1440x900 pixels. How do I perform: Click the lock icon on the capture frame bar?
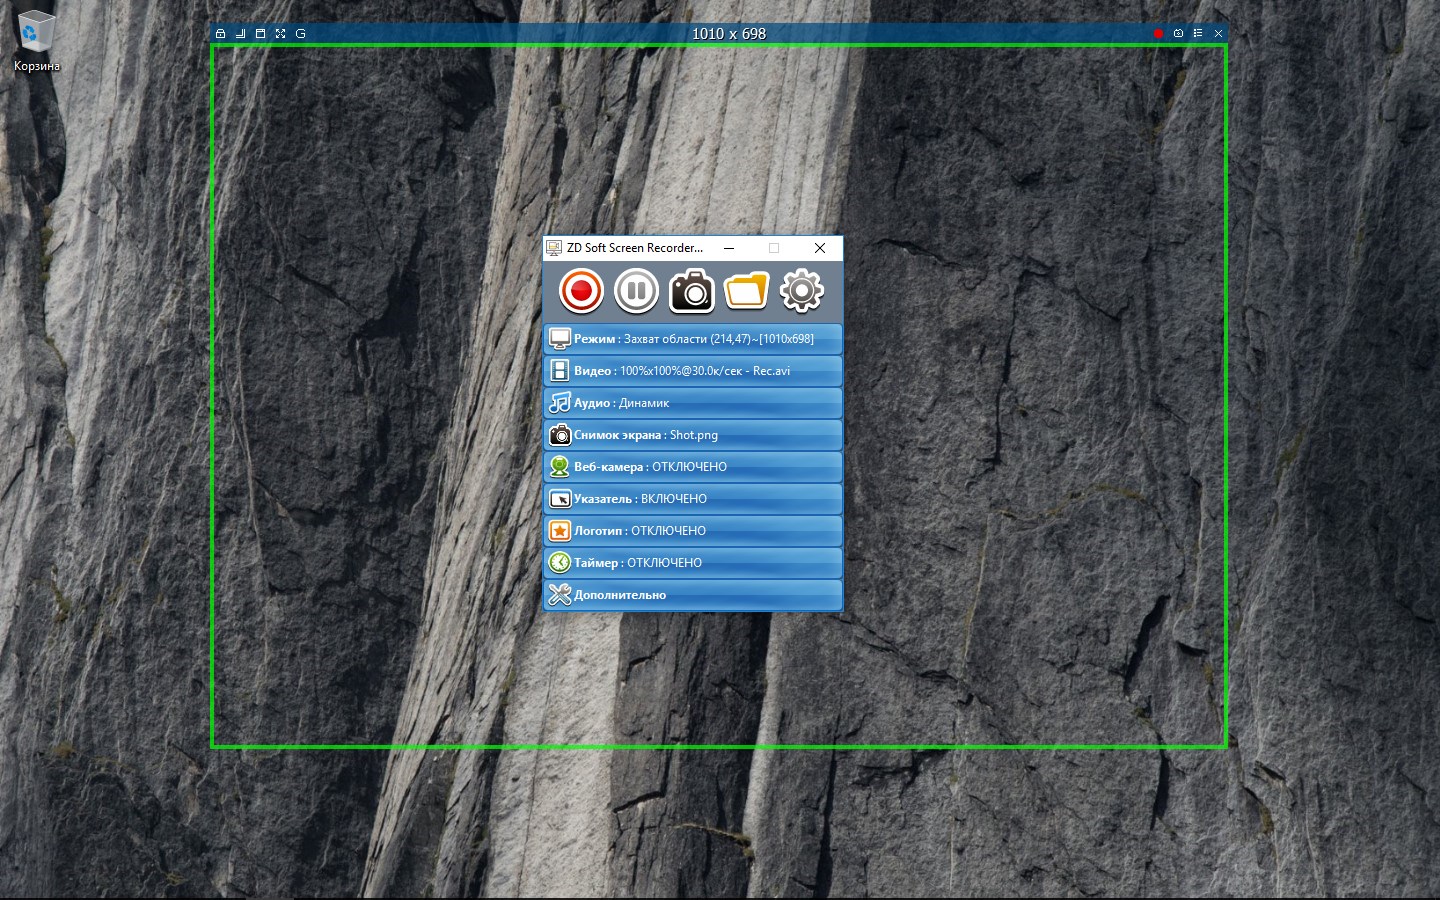pyautogui.click(x=221, y=34)
